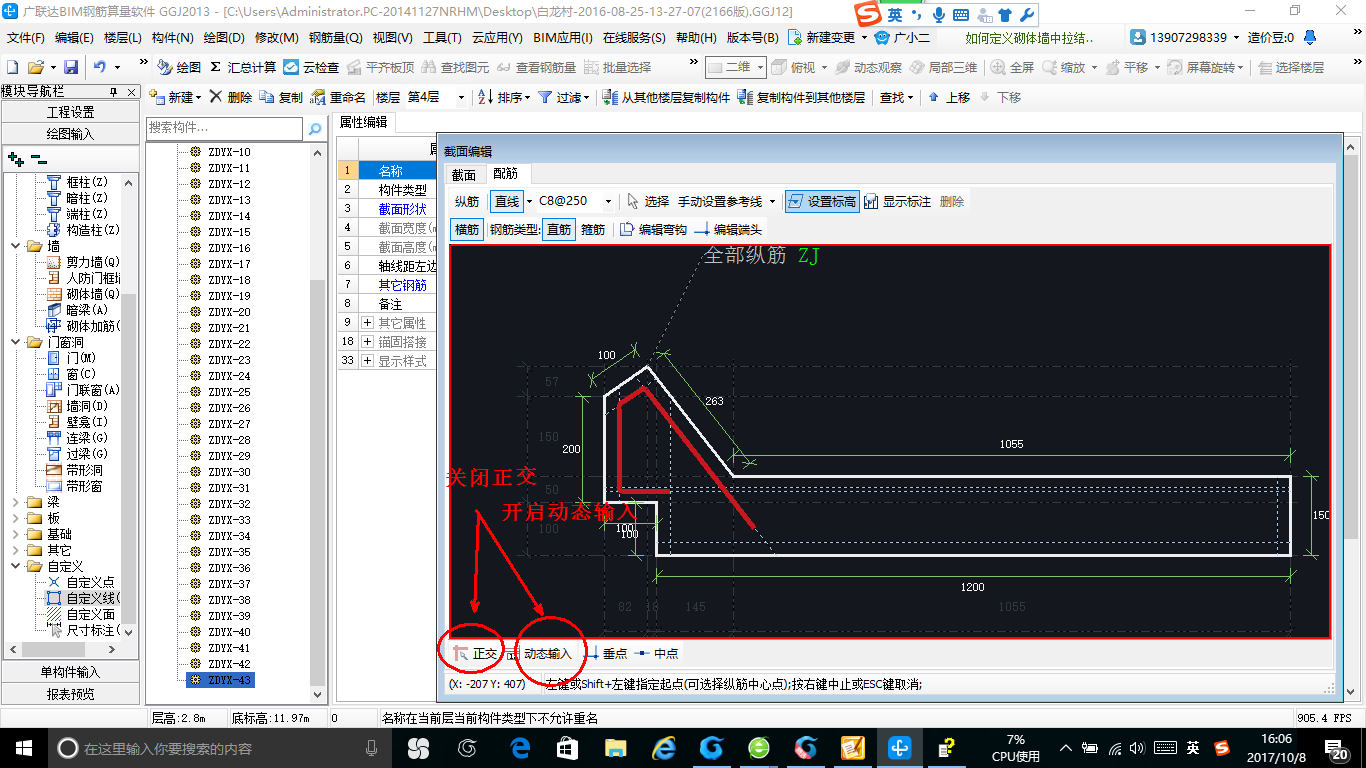
Task: Open 报表预览 navigation section
Action: click(70, 694)
